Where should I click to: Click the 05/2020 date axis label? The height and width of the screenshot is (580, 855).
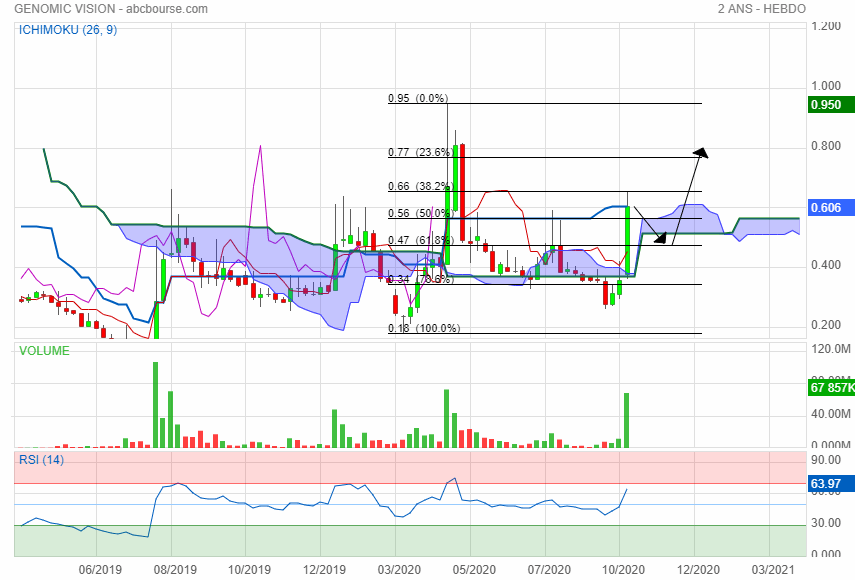click(474, 570)
